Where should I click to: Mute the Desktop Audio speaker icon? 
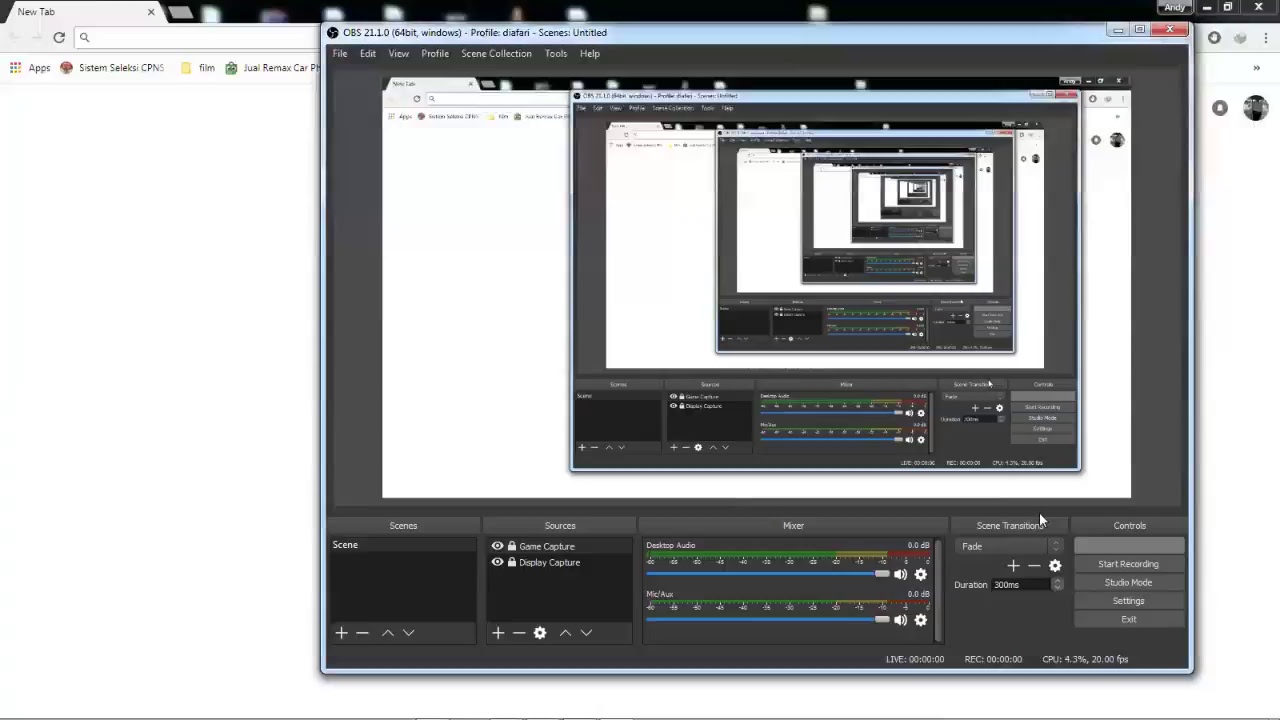tap(901, 574)
